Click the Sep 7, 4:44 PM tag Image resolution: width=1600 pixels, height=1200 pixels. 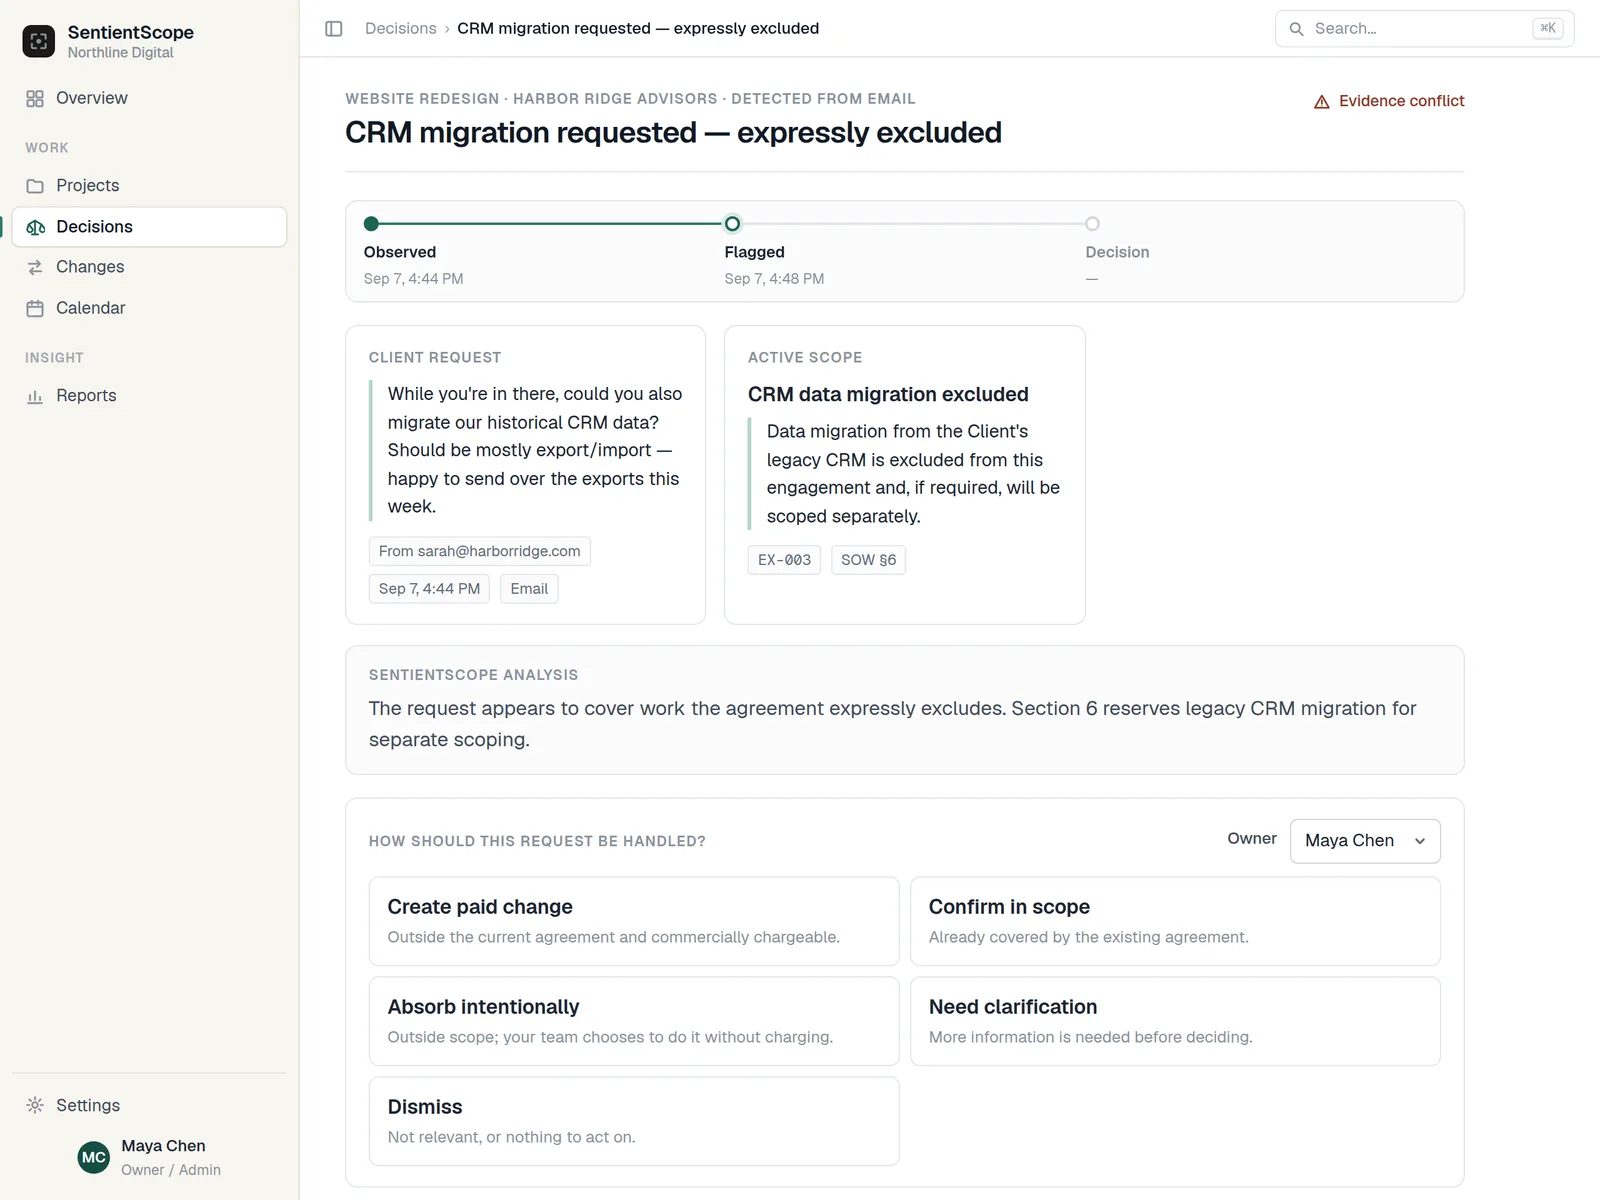(x=429, y=589)
